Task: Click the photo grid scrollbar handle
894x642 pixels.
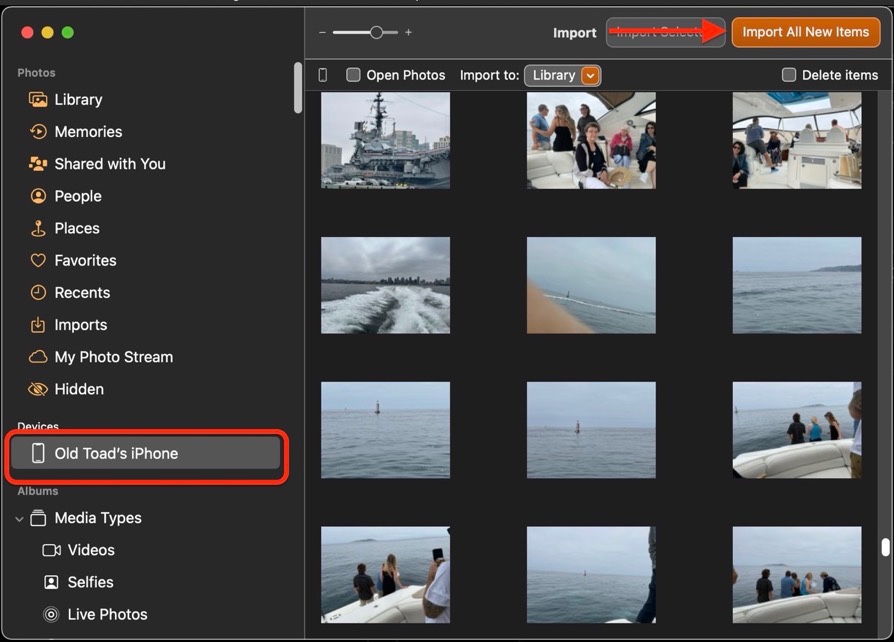Action: (885, 547)
